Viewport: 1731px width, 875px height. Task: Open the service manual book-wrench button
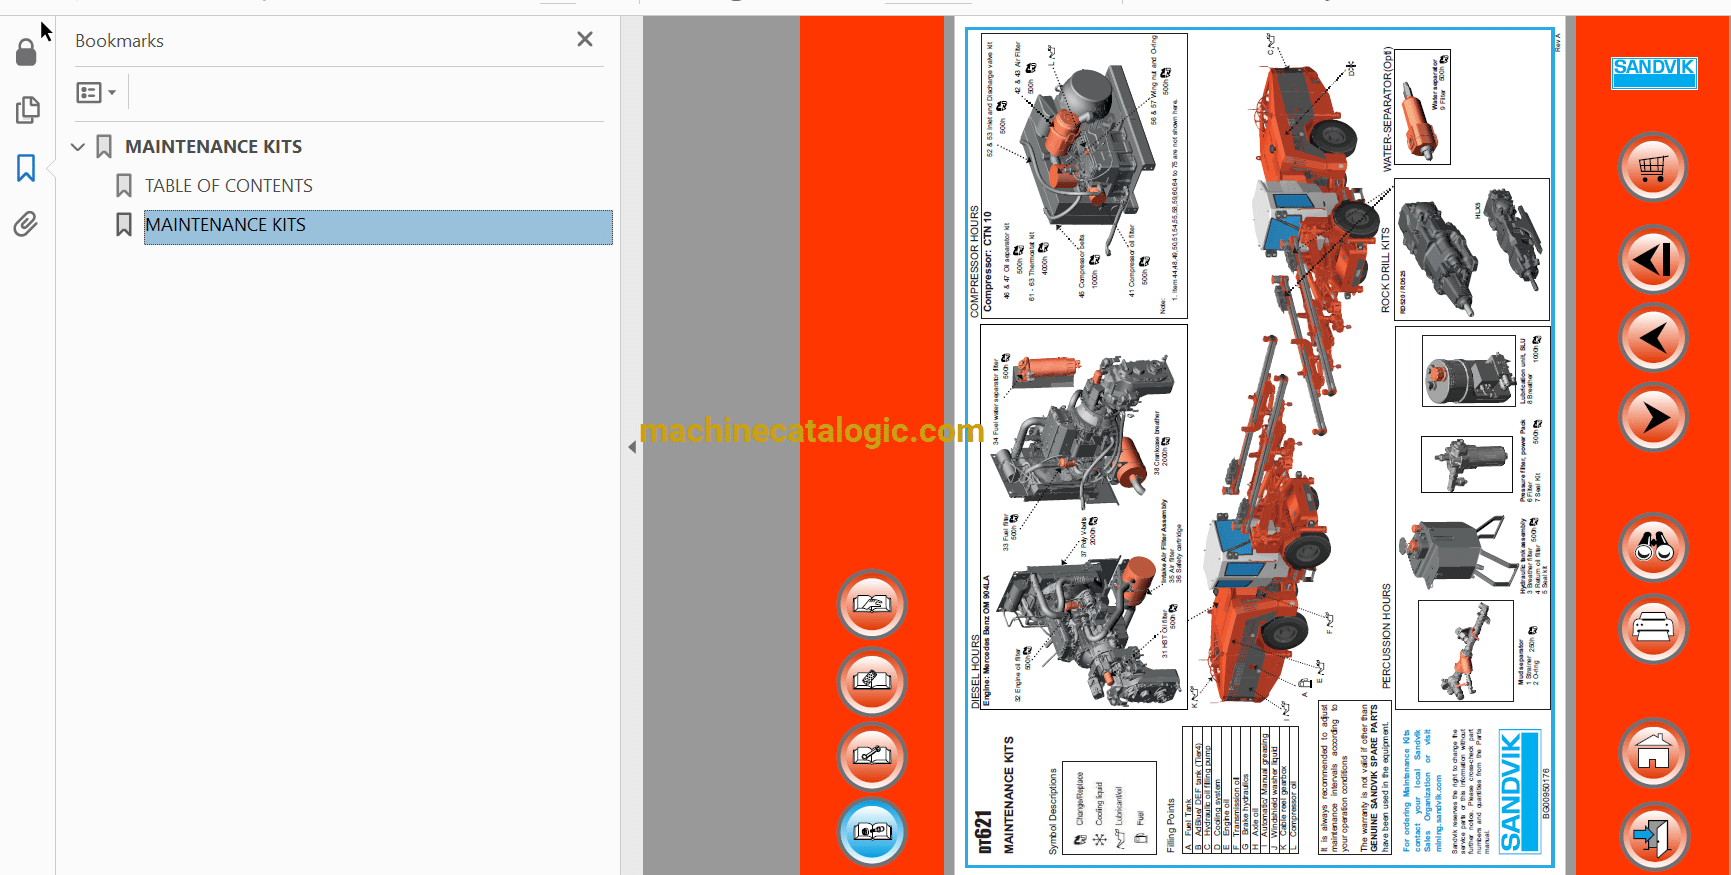[872, 756]
